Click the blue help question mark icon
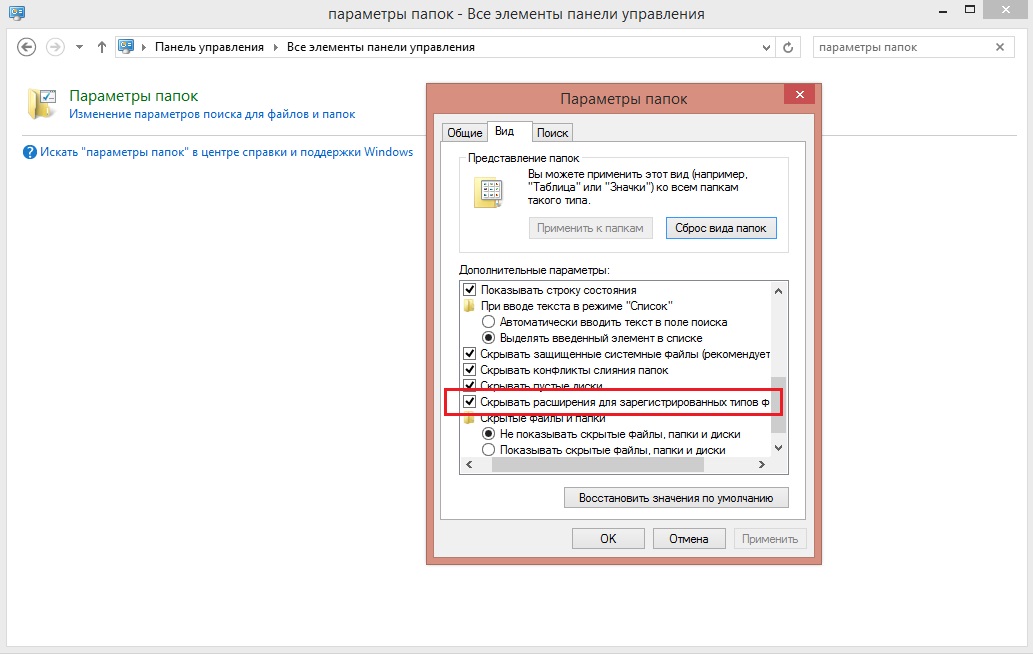The height and width of the screenshot is (654, 1033). [30, 152]
